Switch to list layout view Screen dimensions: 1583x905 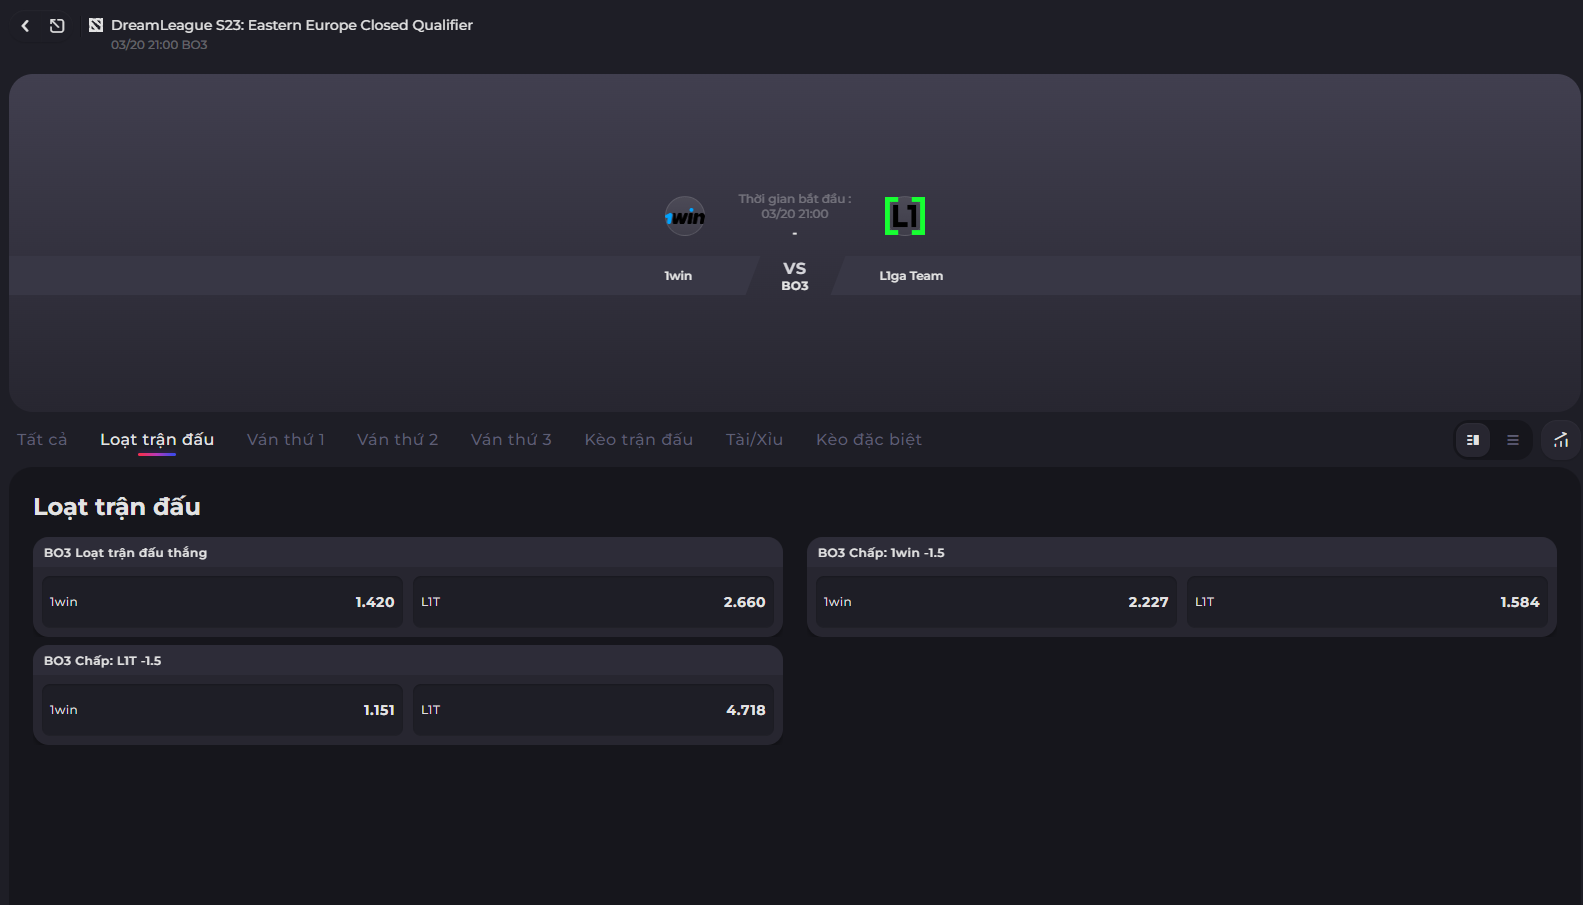tap(1513, 440)
